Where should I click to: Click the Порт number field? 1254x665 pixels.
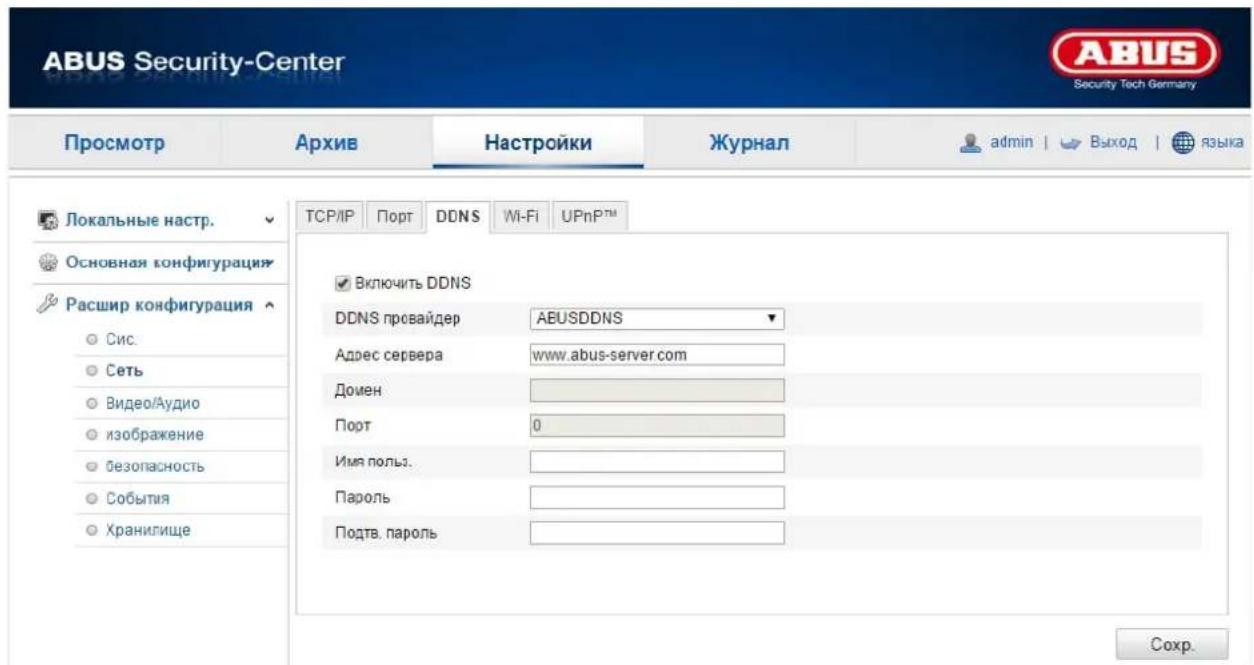pos(656,426)
